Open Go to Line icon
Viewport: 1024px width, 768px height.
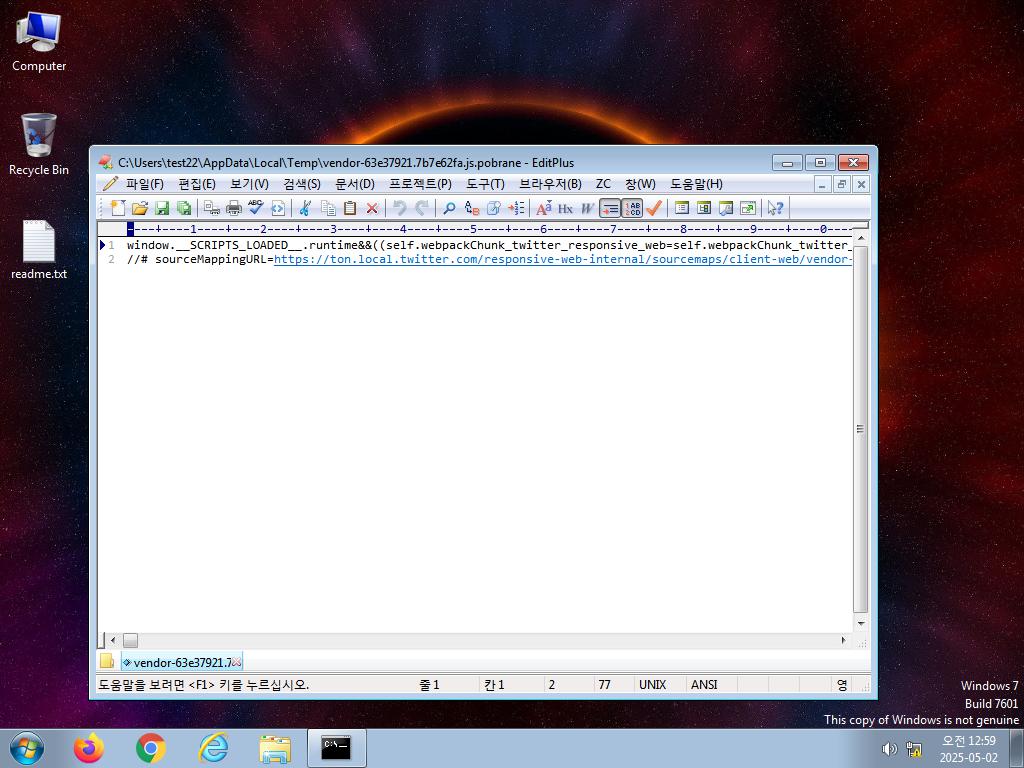[516, 208]
